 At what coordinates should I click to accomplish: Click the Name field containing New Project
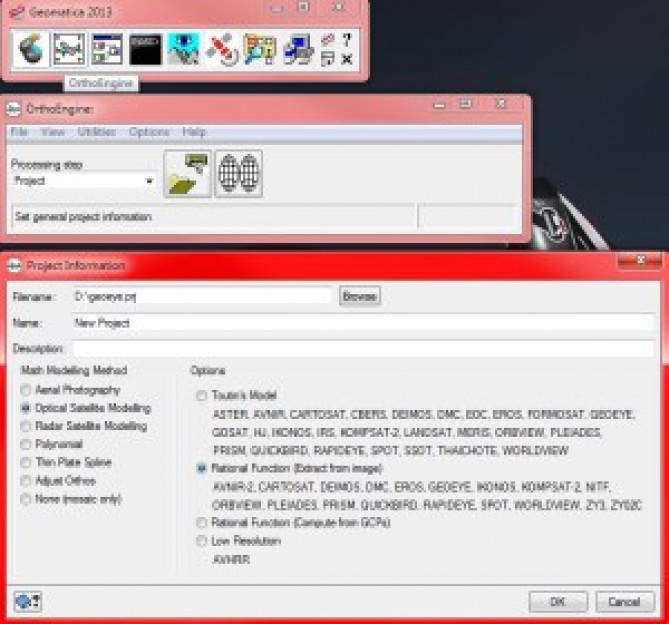point(363,323)
